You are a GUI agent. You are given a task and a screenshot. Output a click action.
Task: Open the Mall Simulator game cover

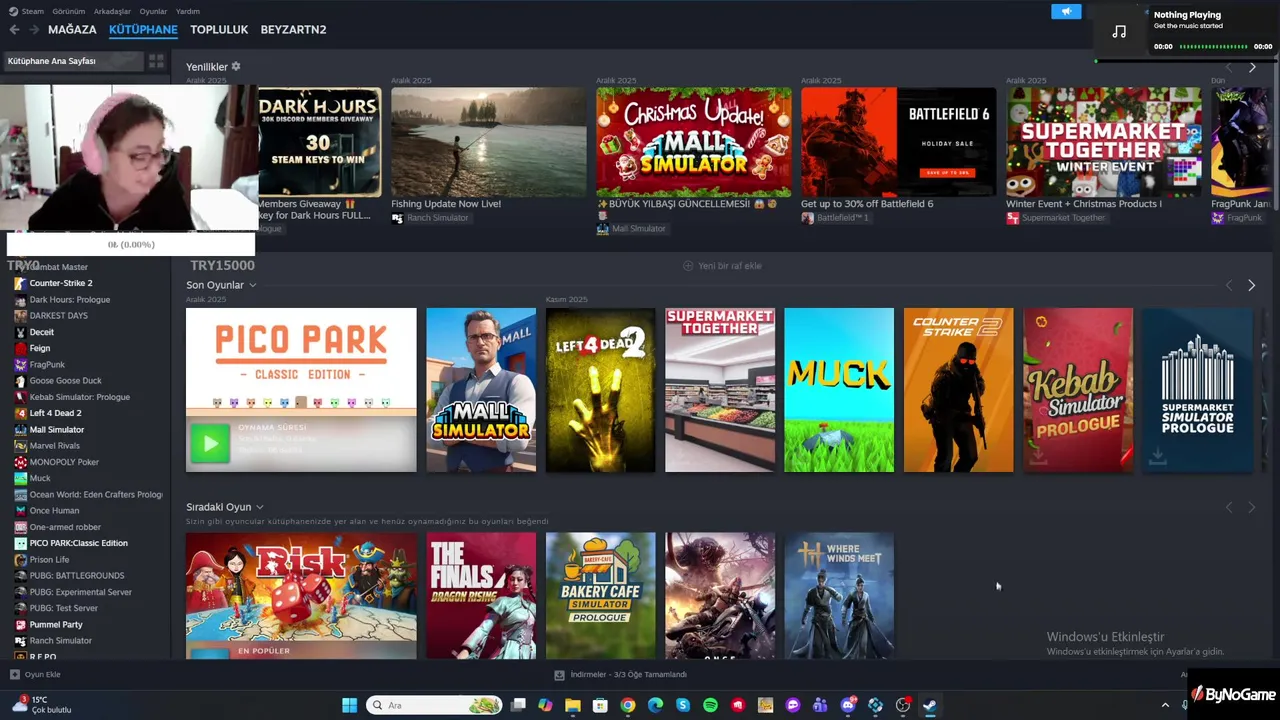481,390
